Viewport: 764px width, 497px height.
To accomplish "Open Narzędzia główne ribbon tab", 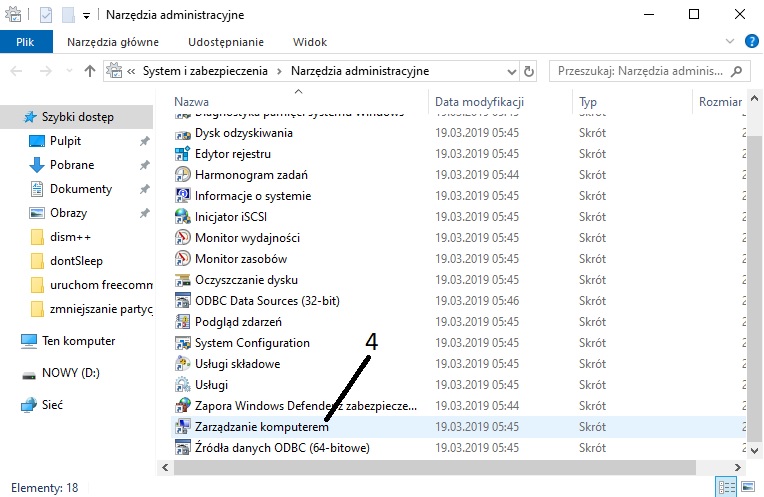I will point(113,42).
